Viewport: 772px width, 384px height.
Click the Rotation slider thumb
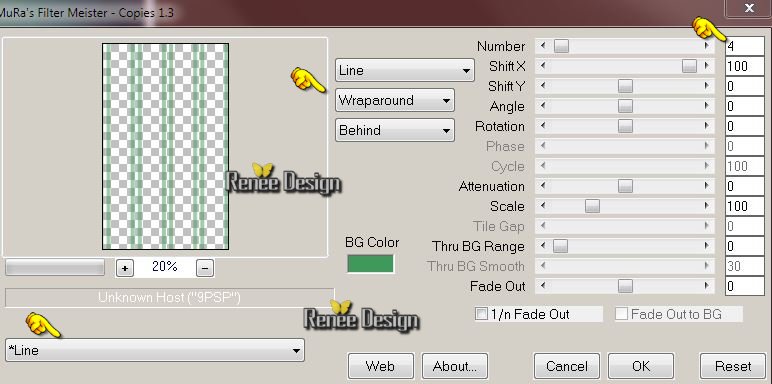(625, 126)
